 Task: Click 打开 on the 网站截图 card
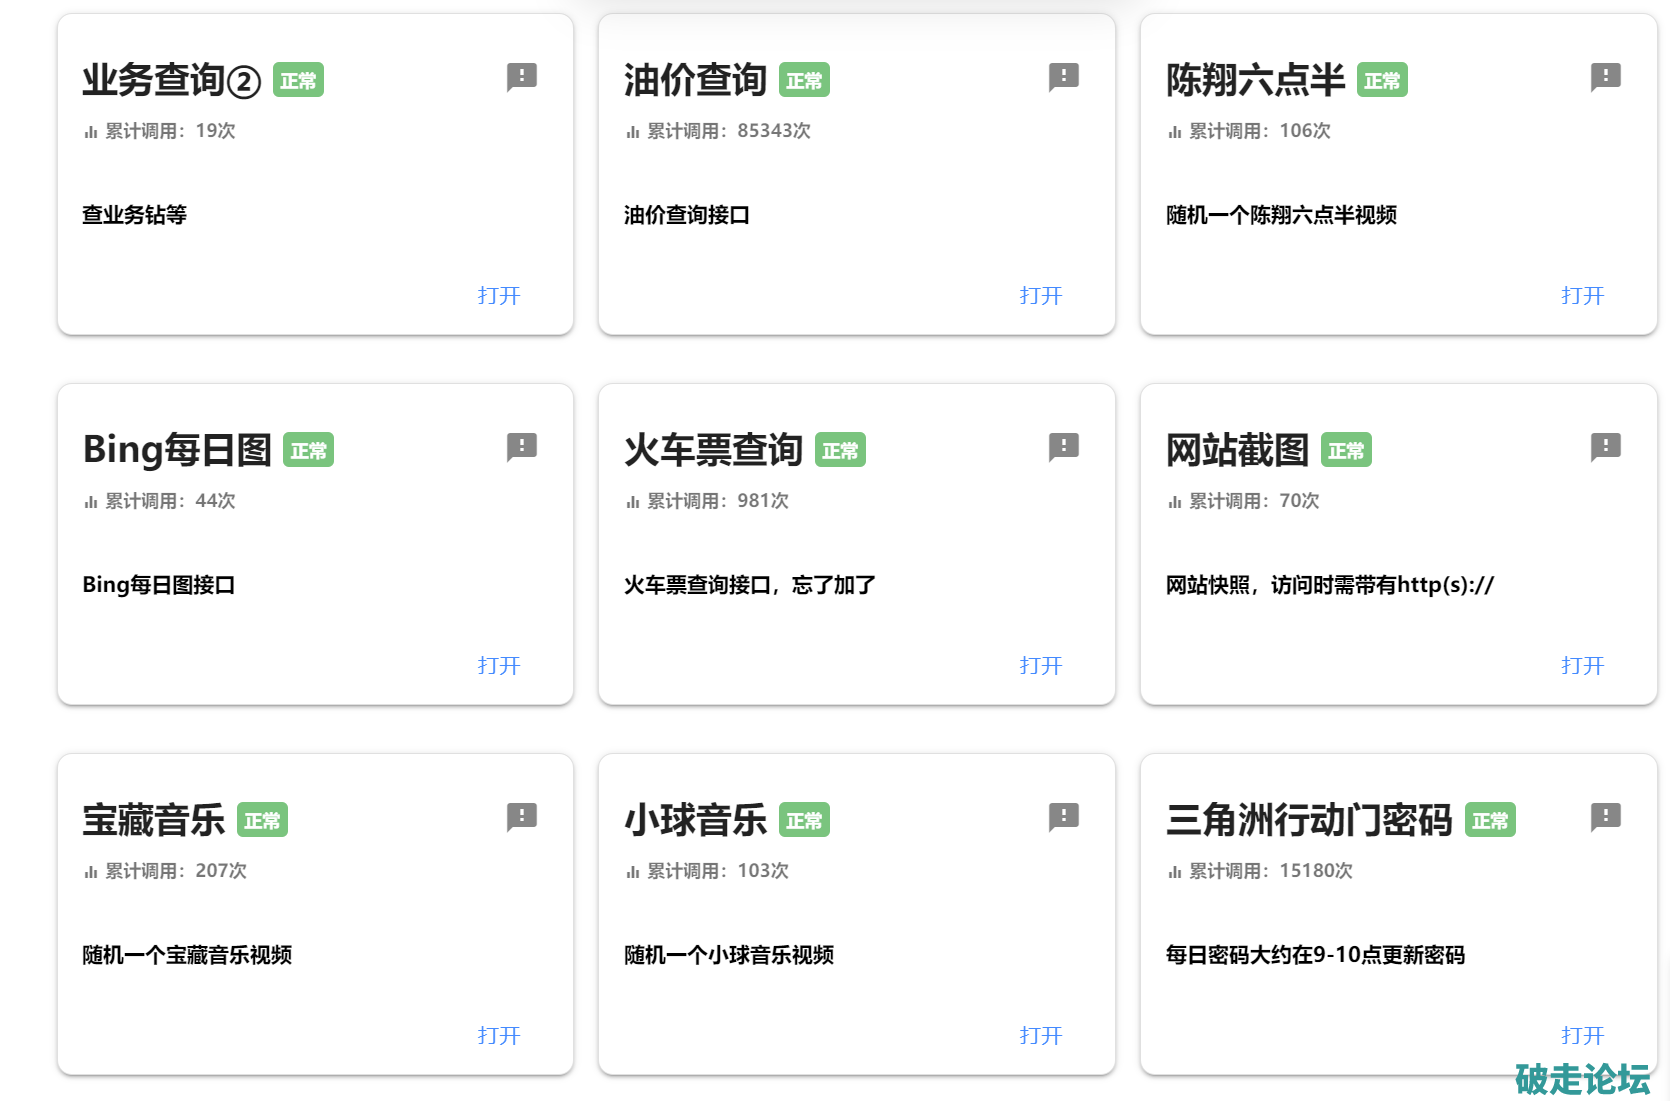click(1582, 666)
